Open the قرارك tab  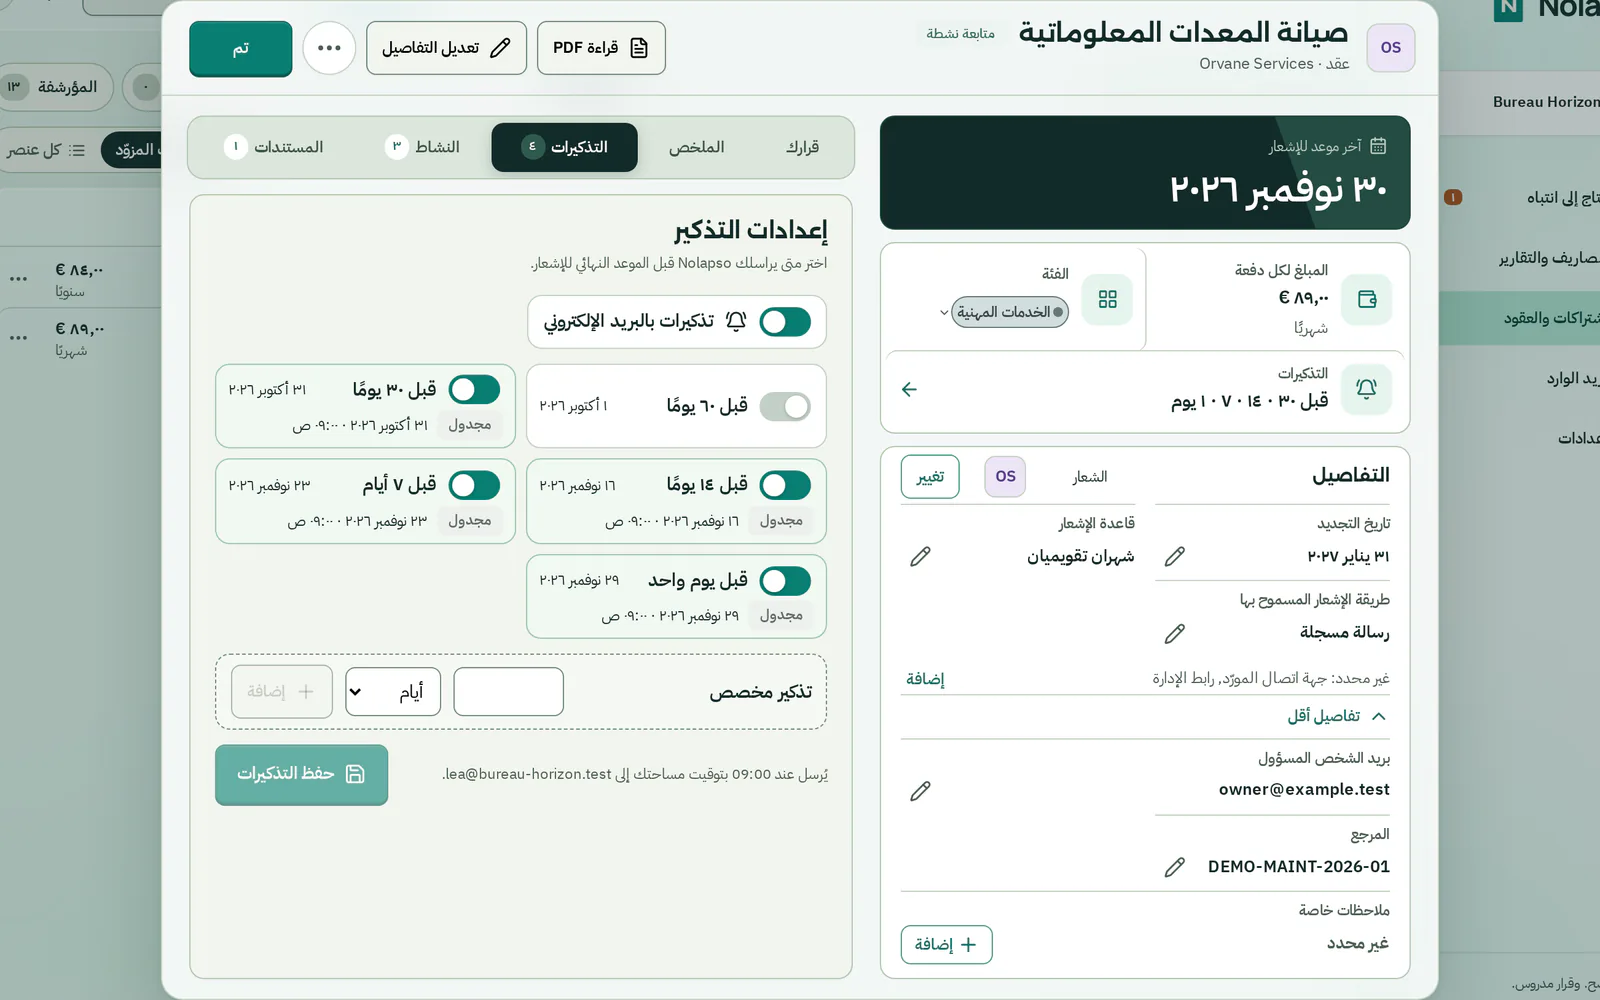coord(802,147)
